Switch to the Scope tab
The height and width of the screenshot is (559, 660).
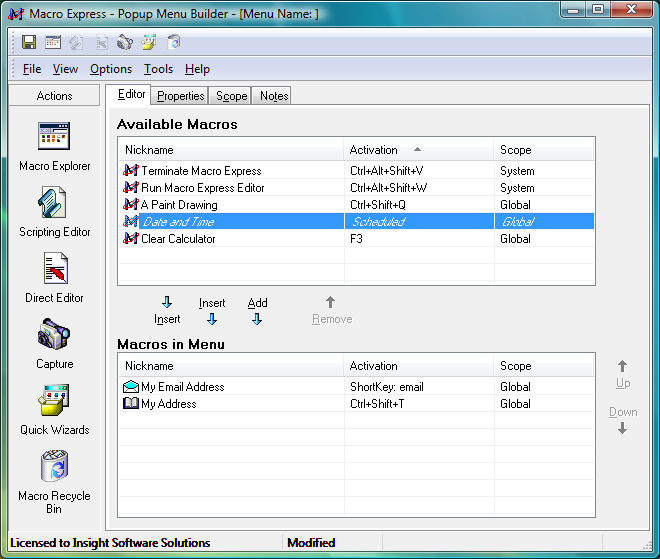[232, 96]
